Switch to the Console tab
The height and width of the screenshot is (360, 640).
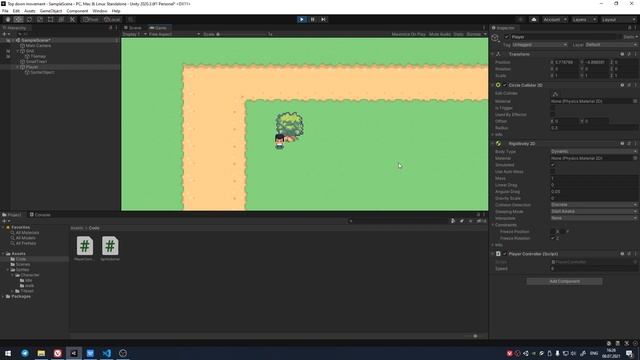(40, 215)
